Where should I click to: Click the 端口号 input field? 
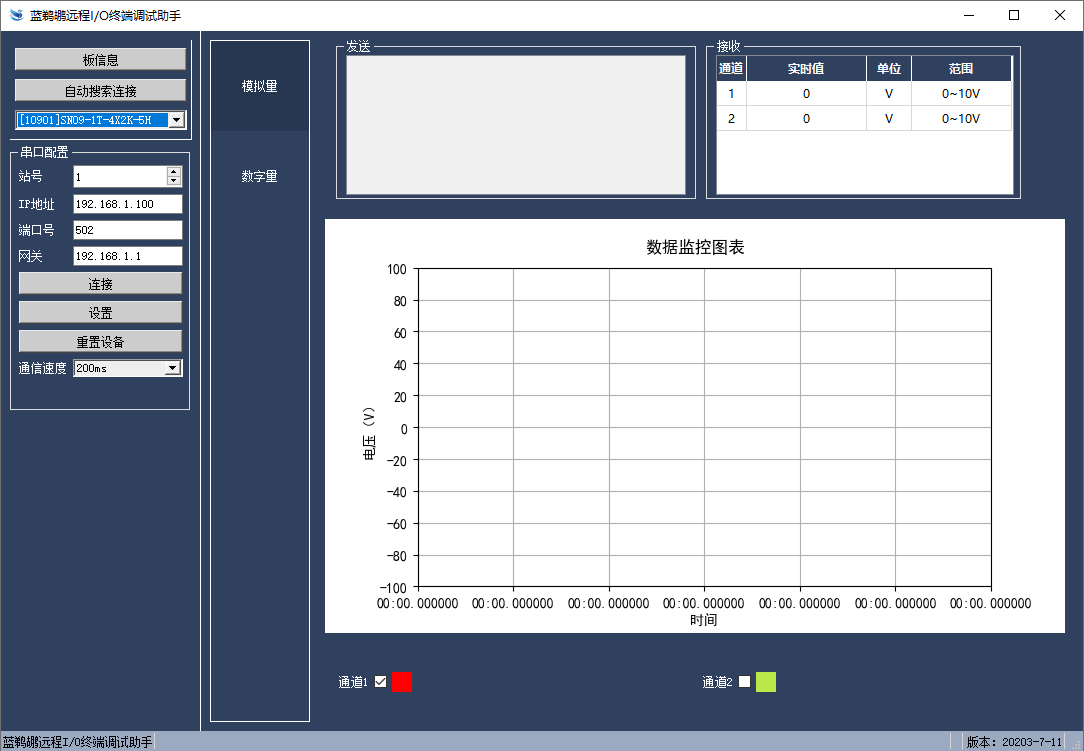tap(127, 230)
